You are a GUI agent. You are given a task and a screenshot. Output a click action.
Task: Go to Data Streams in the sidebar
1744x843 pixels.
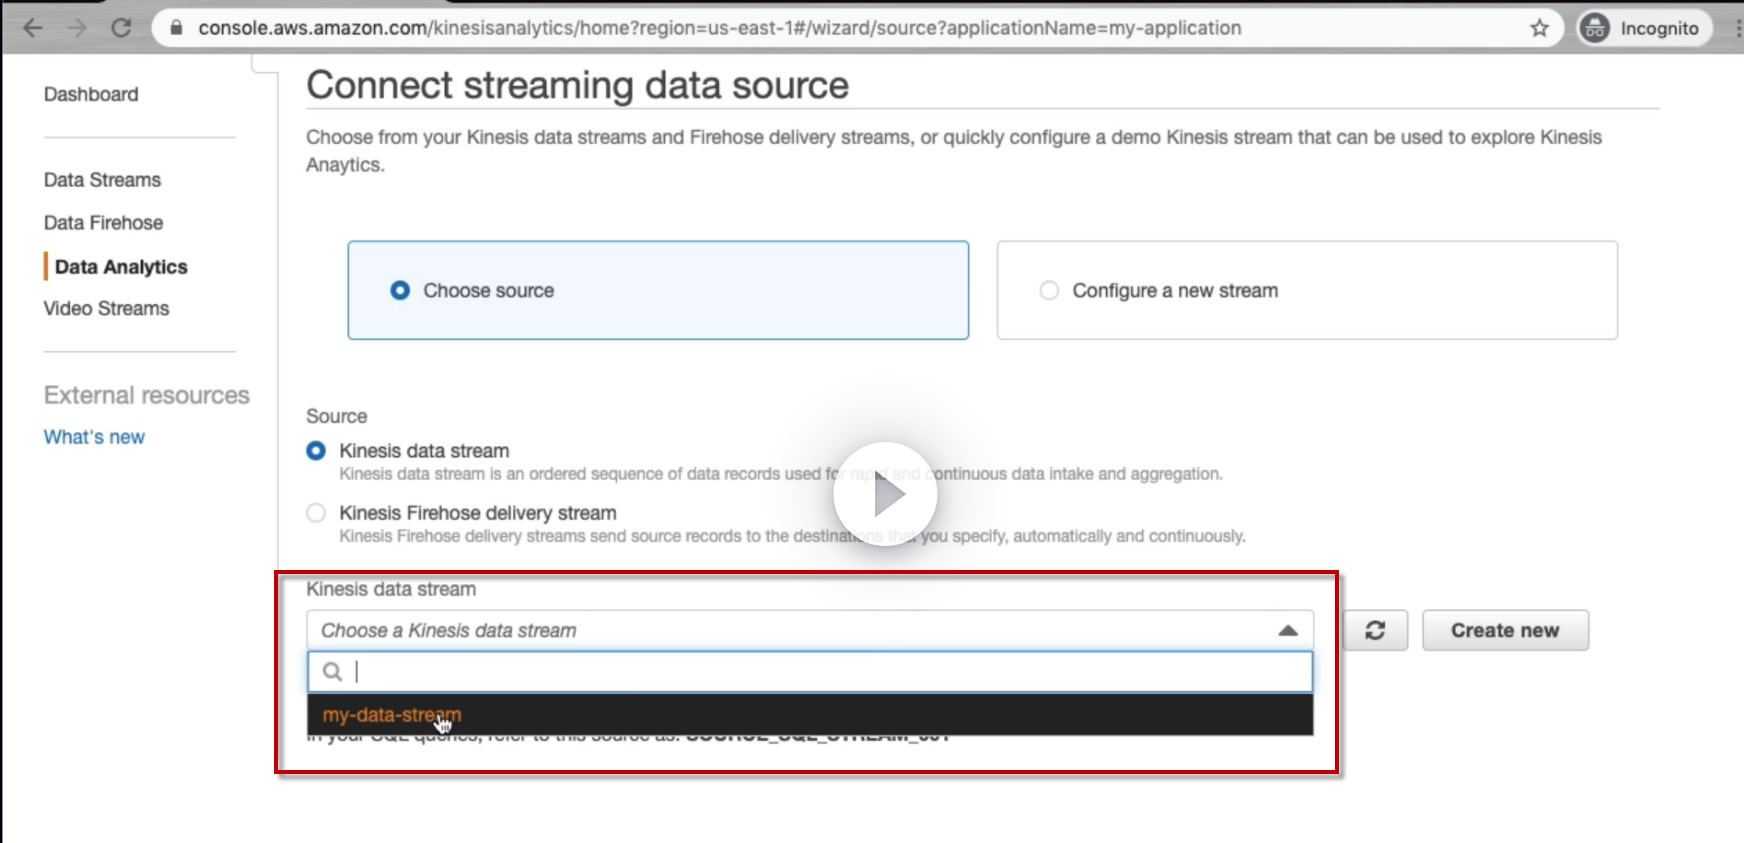tap(102, 180)
